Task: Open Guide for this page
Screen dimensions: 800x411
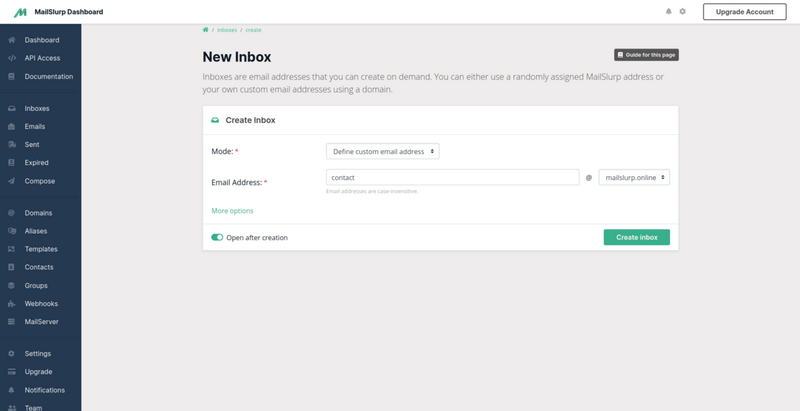Action: click(x=646, y=55)
